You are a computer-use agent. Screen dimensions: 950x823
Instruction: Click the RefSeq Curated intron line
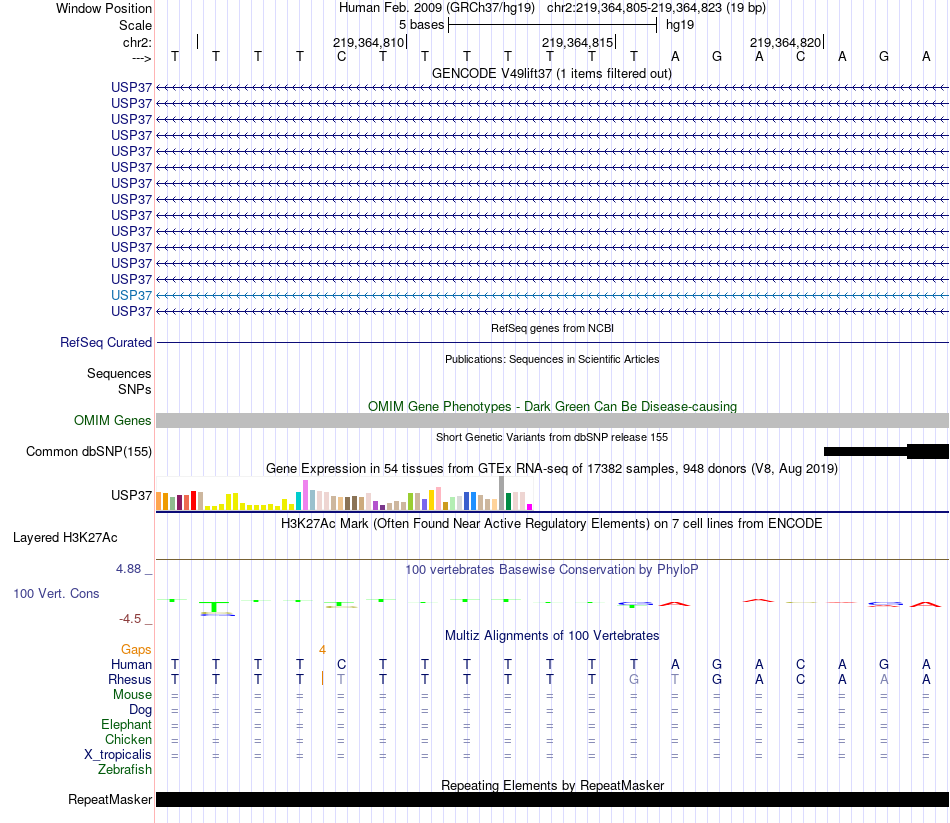pyautogui.click(x=552, y=342)
